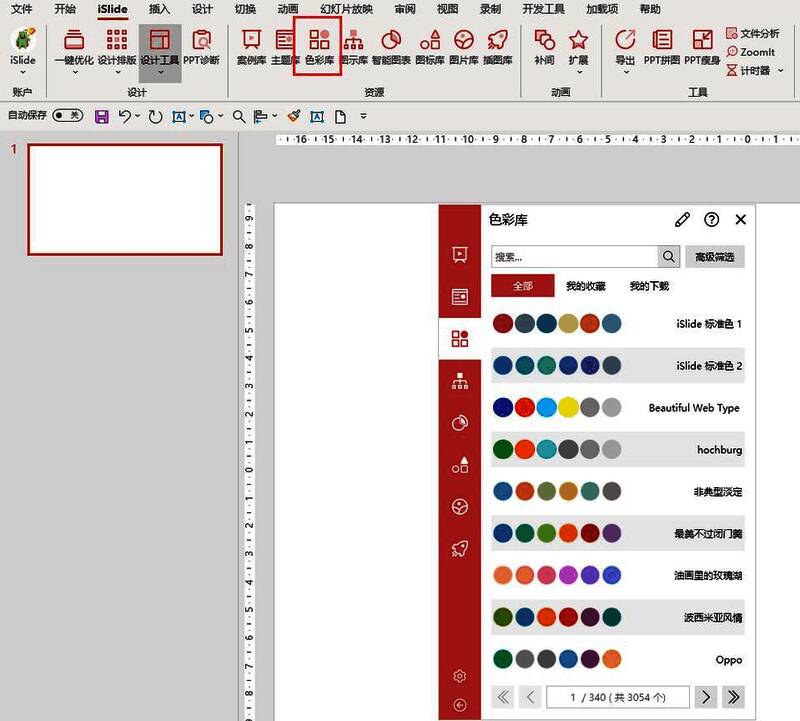Apply the Beautiful Web Type yellow swatch

568,408
